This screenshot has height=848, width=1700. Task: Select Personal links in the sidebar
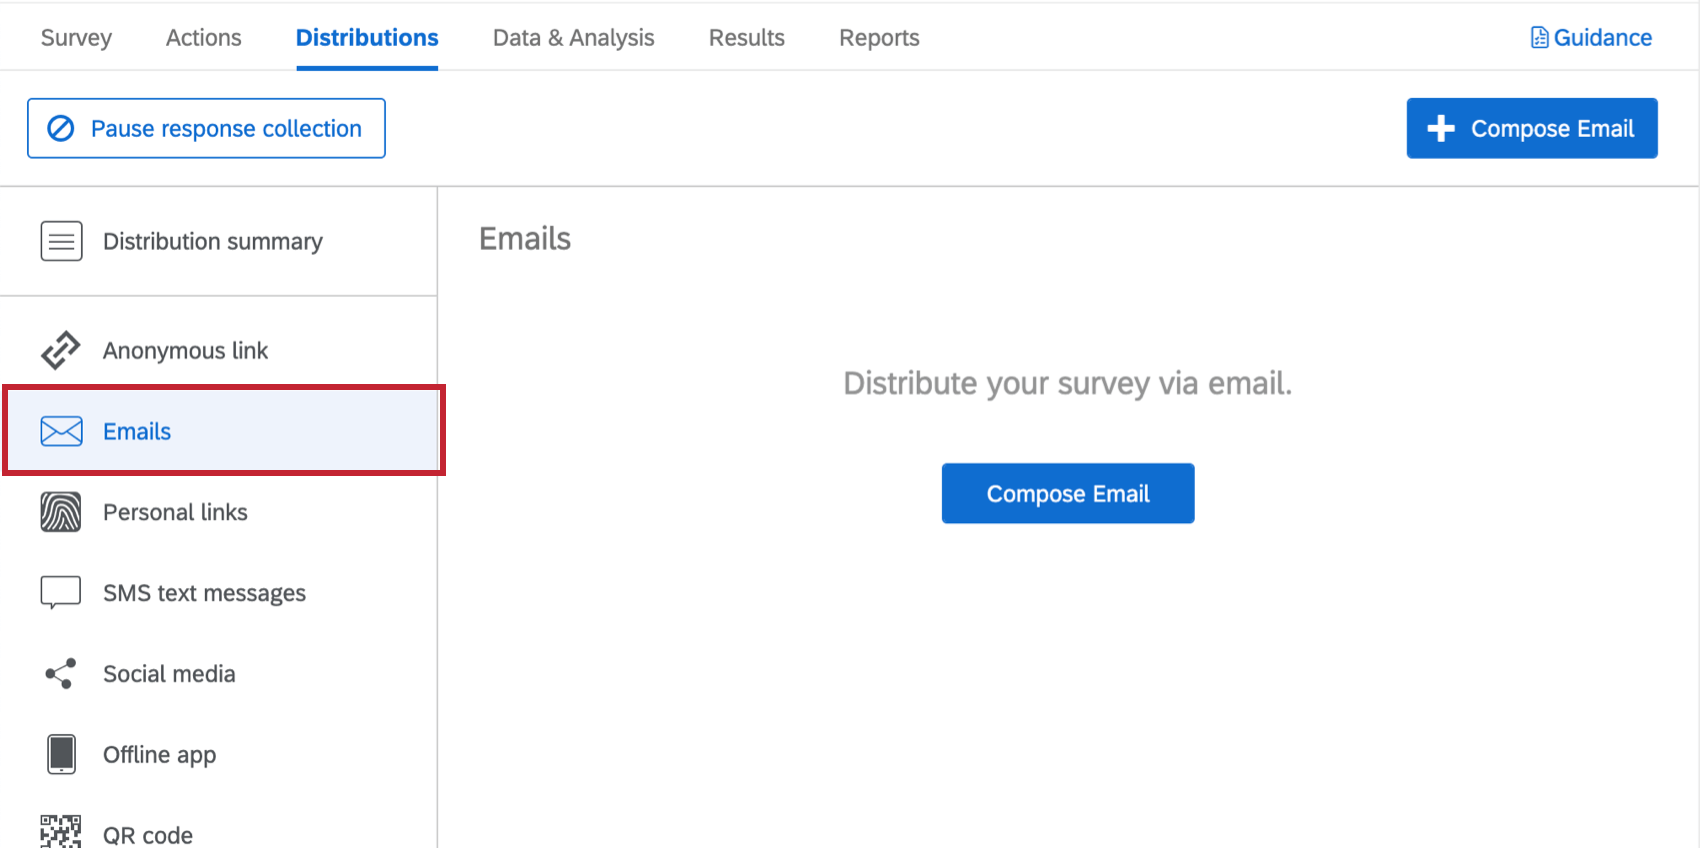click(175, 512)
